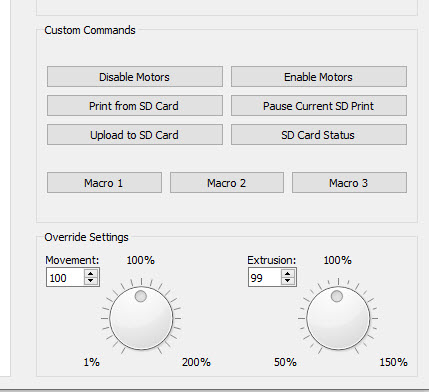The height and width of the screenshot is (392, 429).
Task: Click the Extrusion override dial knob
Action: (338, 318)
